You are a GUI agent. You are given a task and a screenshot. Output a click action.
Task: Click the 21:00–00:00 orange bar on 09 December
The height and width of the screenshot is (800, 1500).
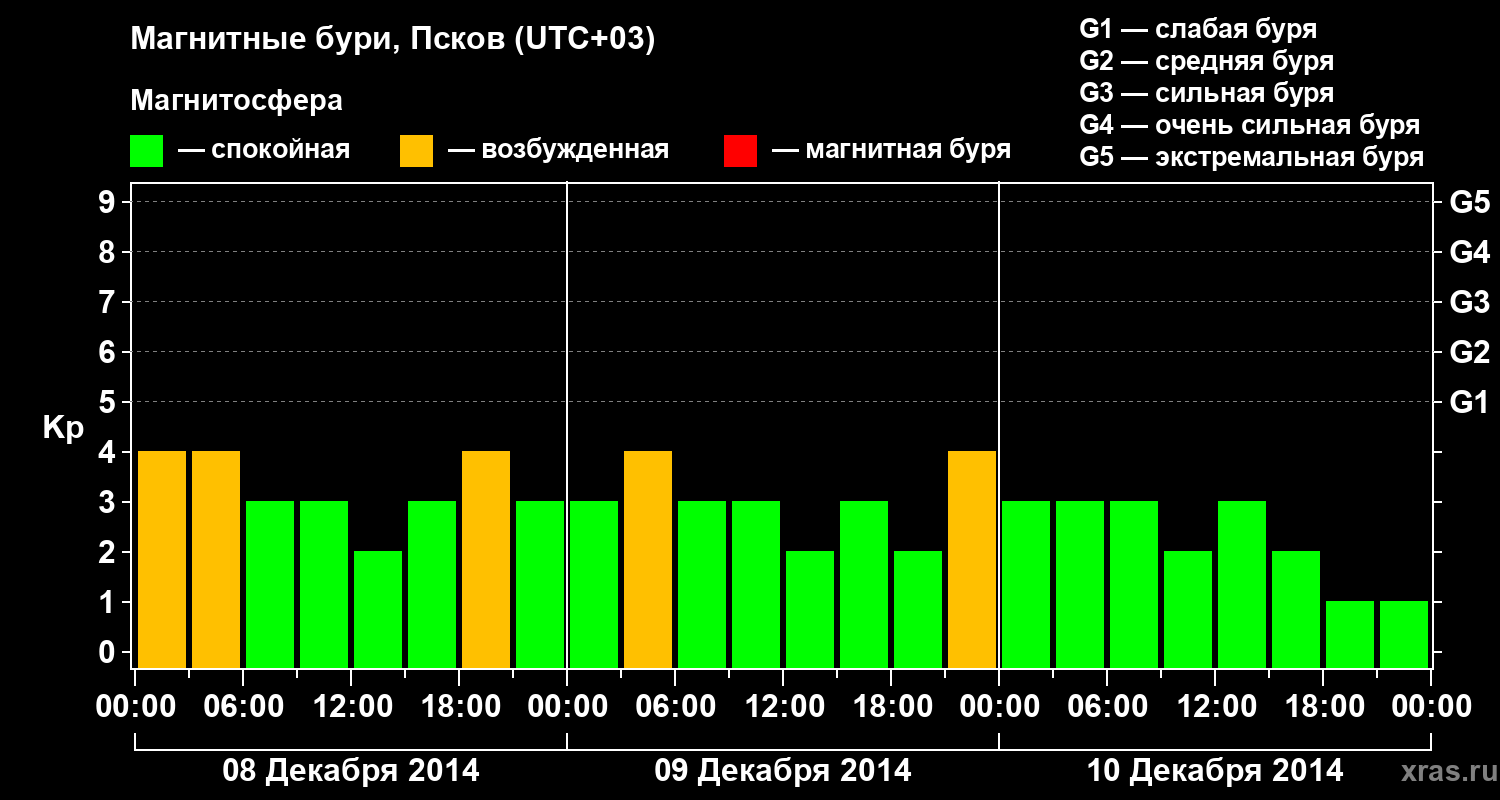[972, 559]
